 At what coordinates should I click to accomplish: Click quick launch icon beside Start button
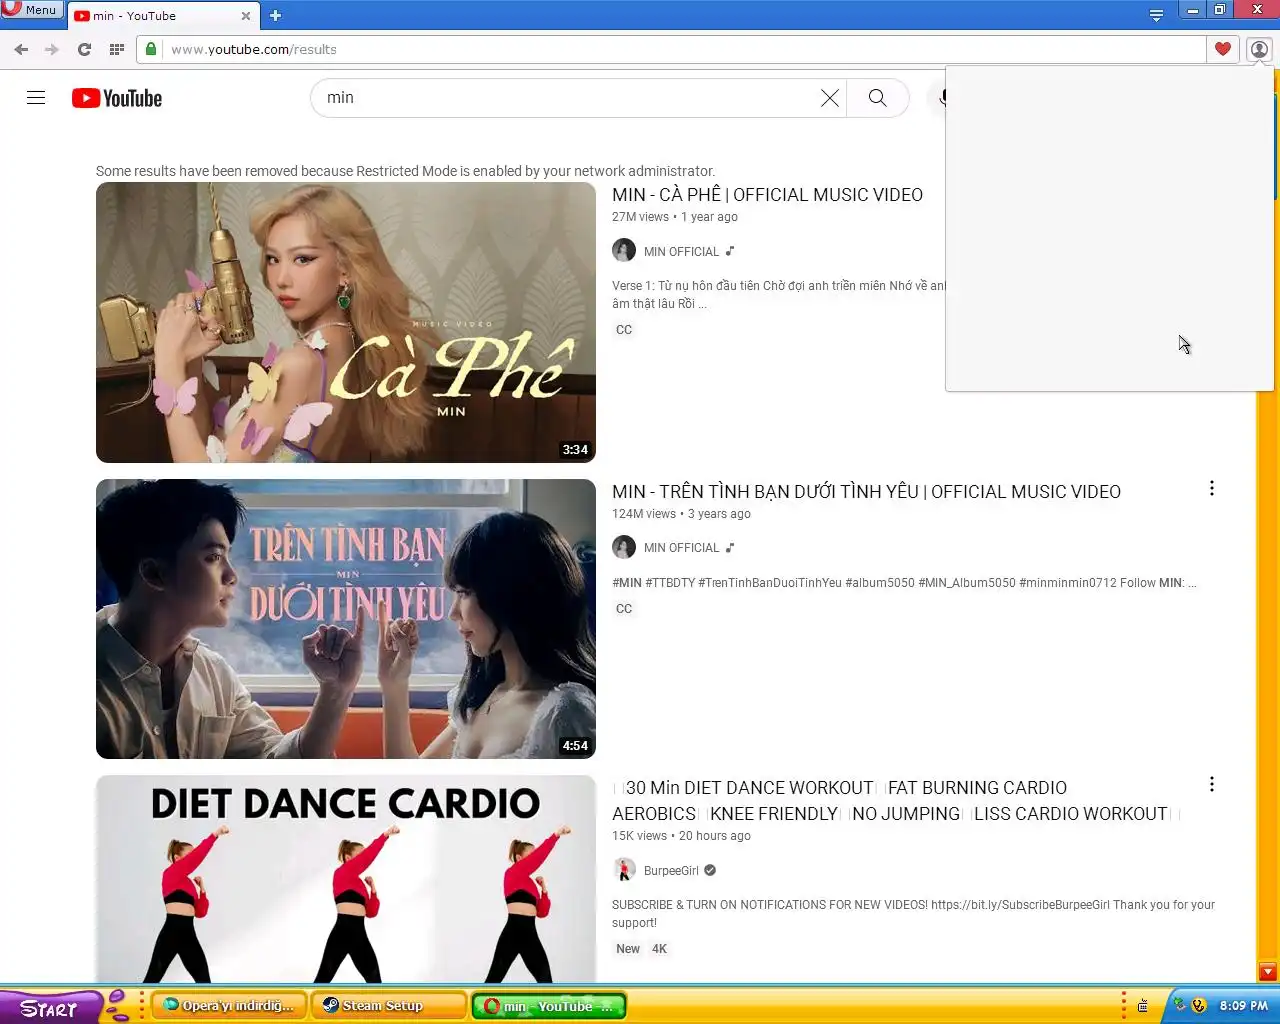(x=117, y=1005)
